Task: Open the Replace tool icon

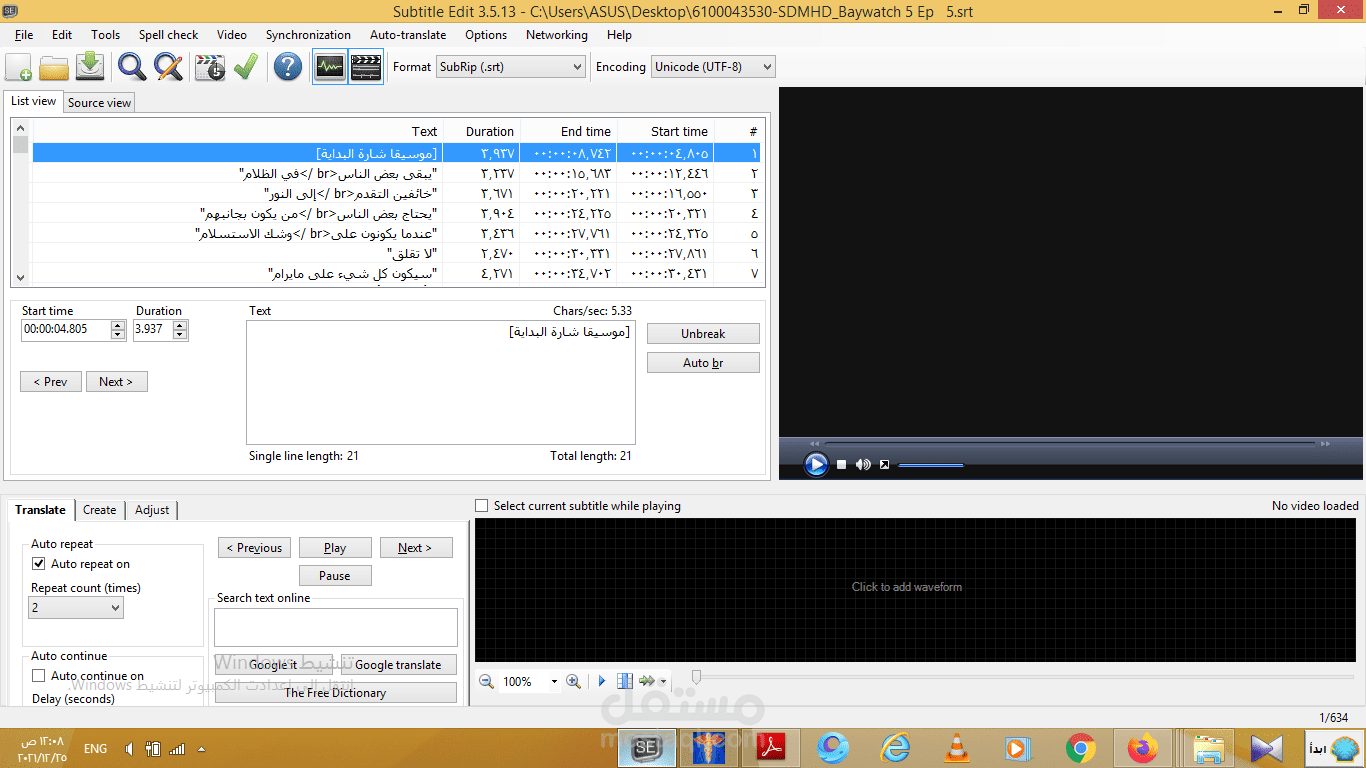Action: click(168, 67)
